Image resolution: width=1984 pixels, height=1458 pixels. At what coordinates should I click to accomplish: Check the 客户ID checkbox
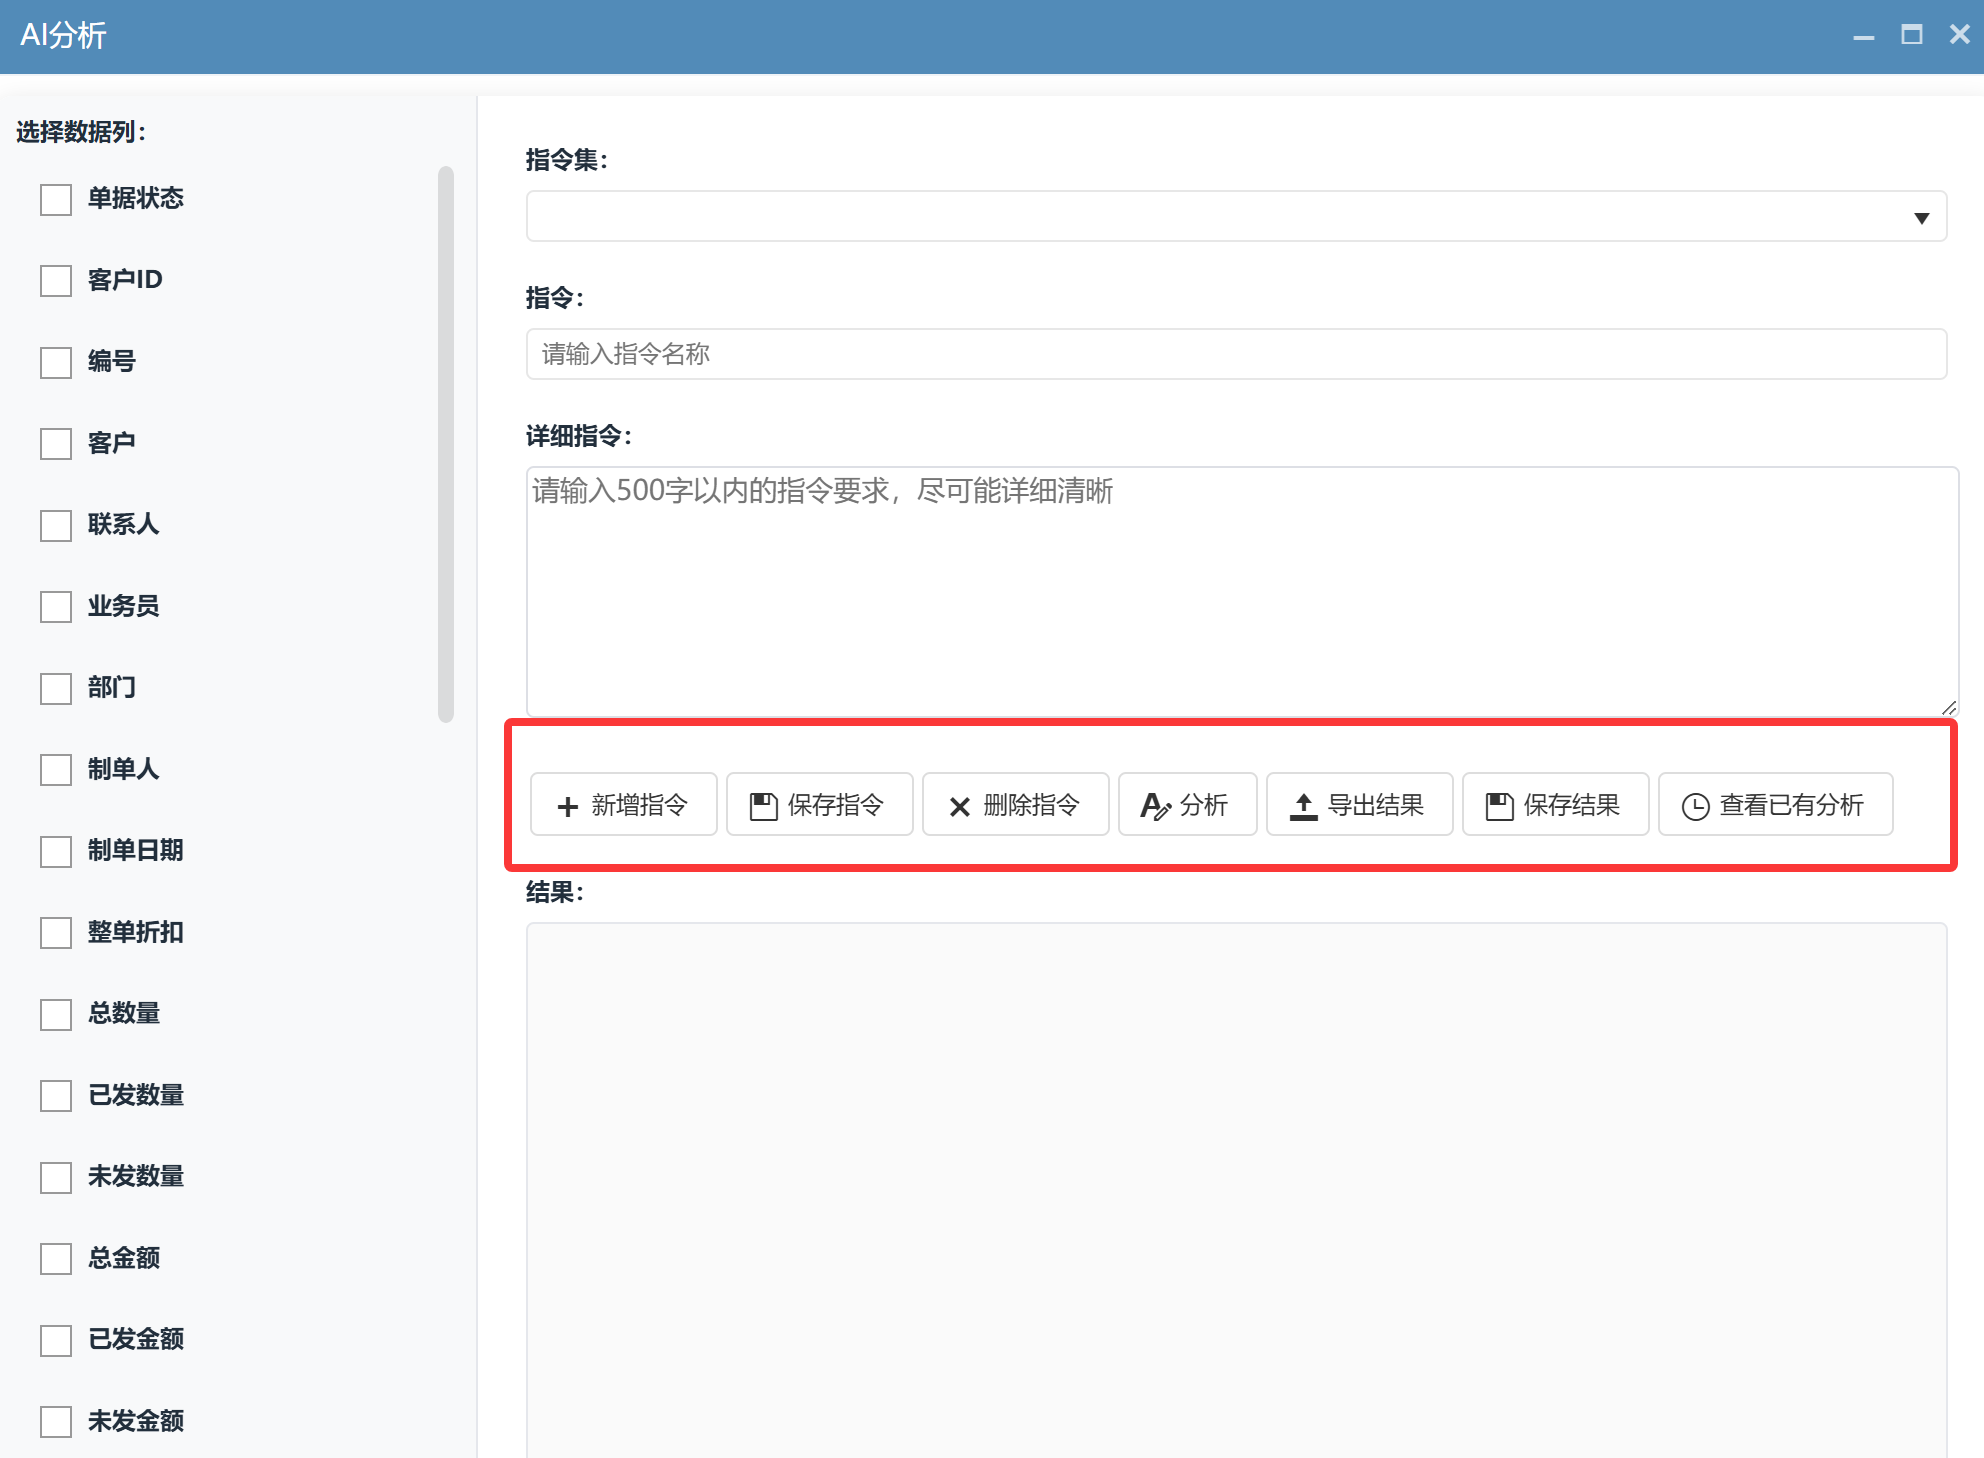click(x=56, y=280)
